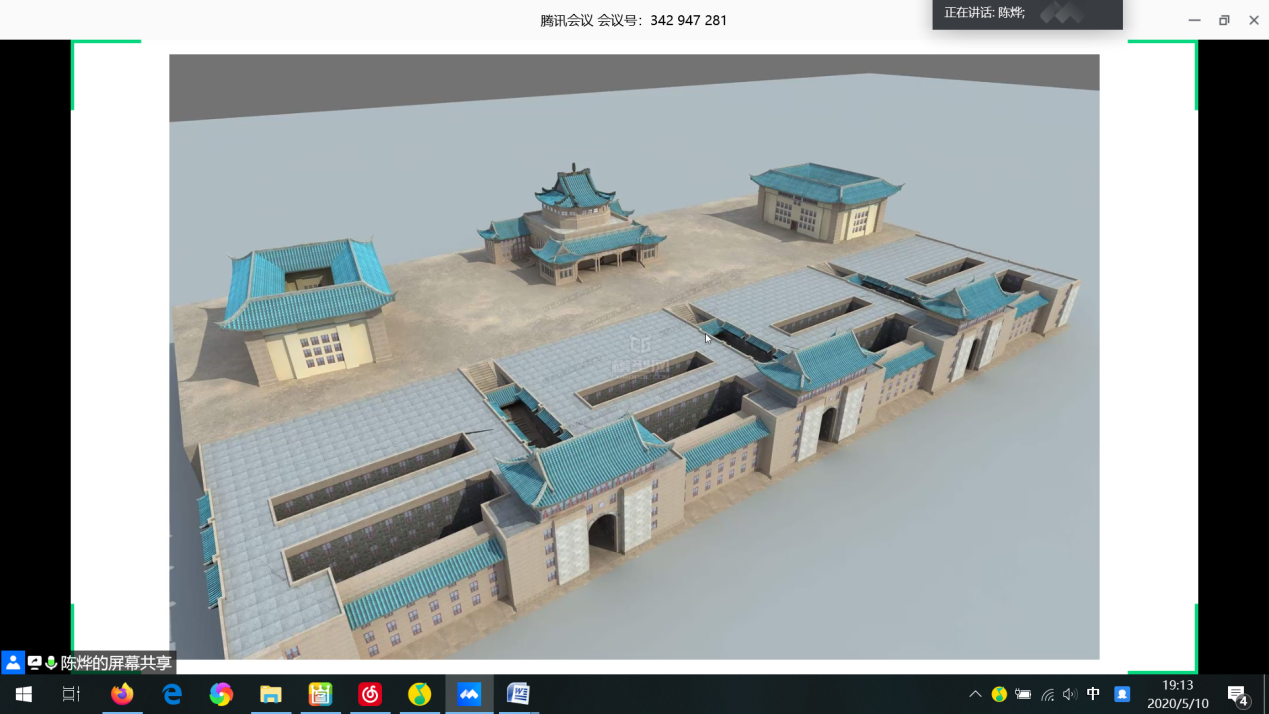Click the volume speaker tray icon
The height and width of the screenshot is (714, 1269).
(1069, 694)
